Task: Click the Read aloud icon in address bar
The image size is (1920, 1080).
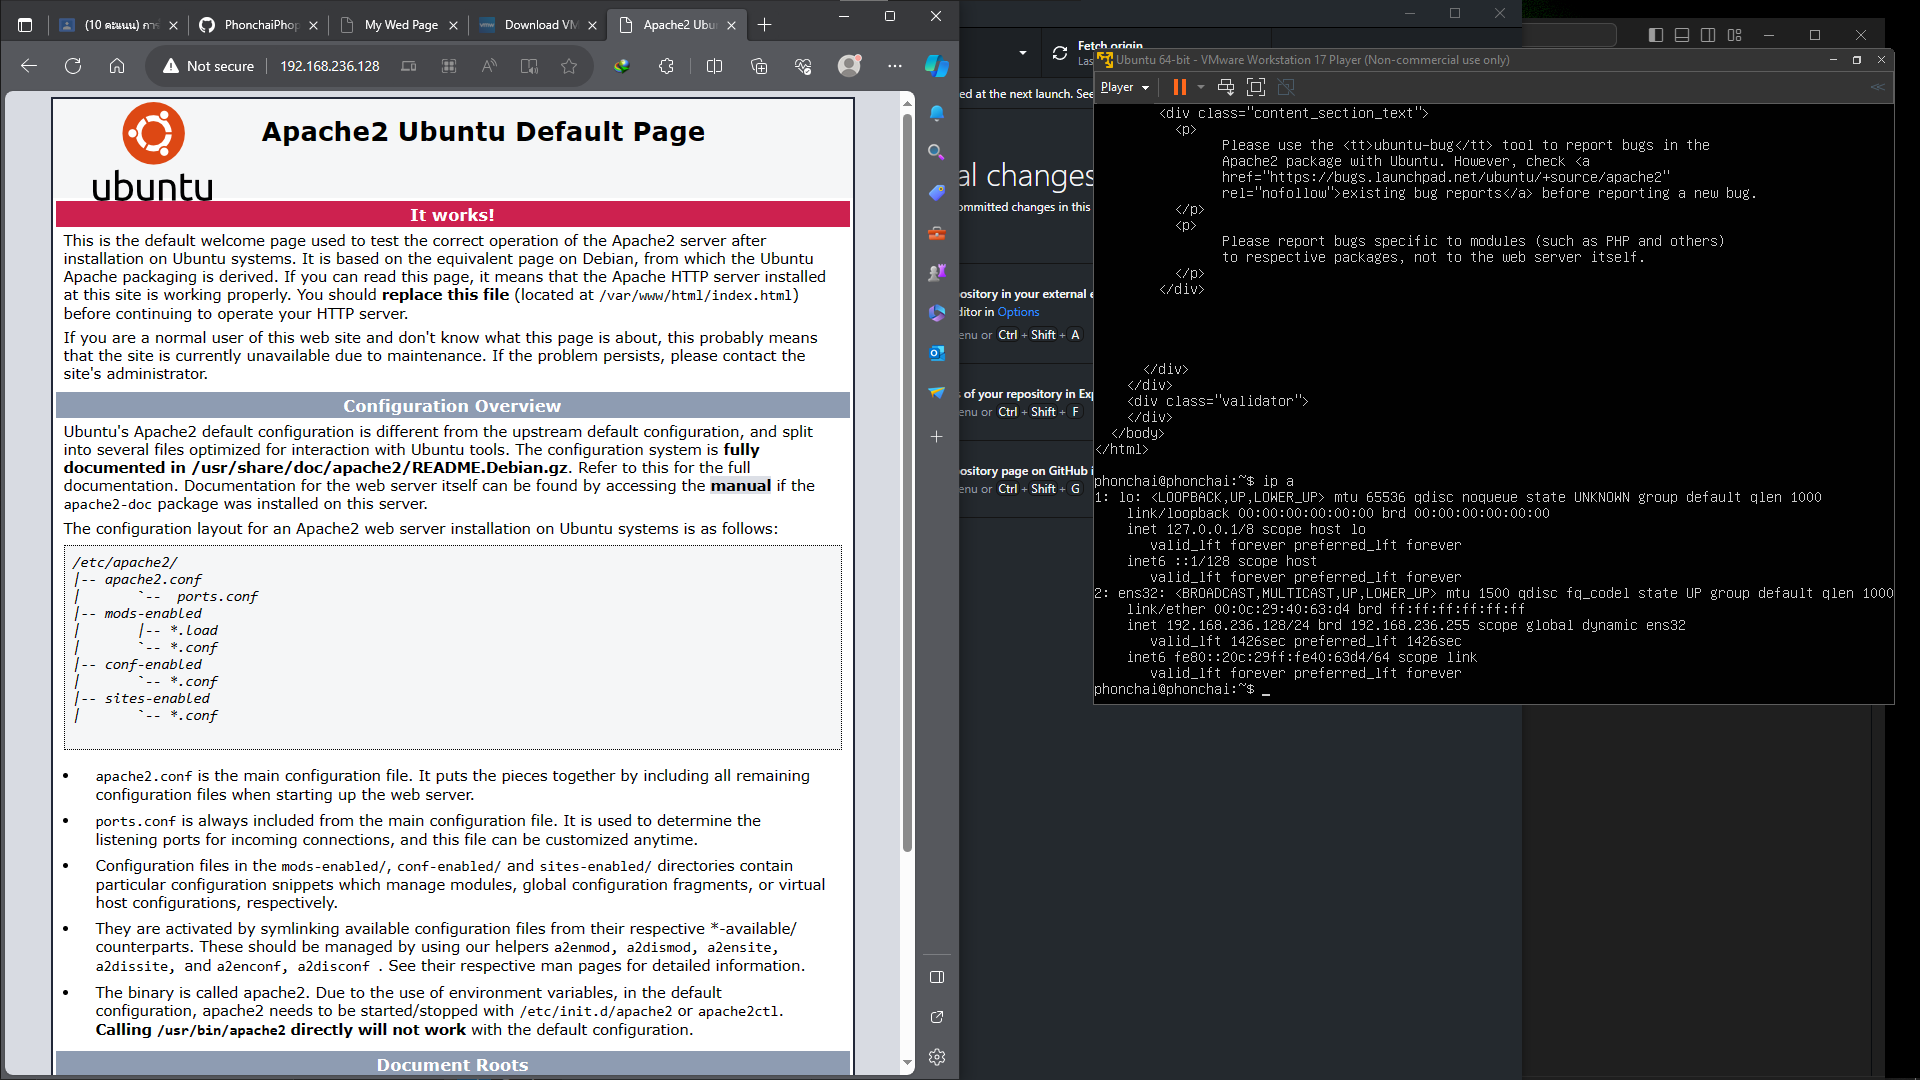Action: [489, 66]
